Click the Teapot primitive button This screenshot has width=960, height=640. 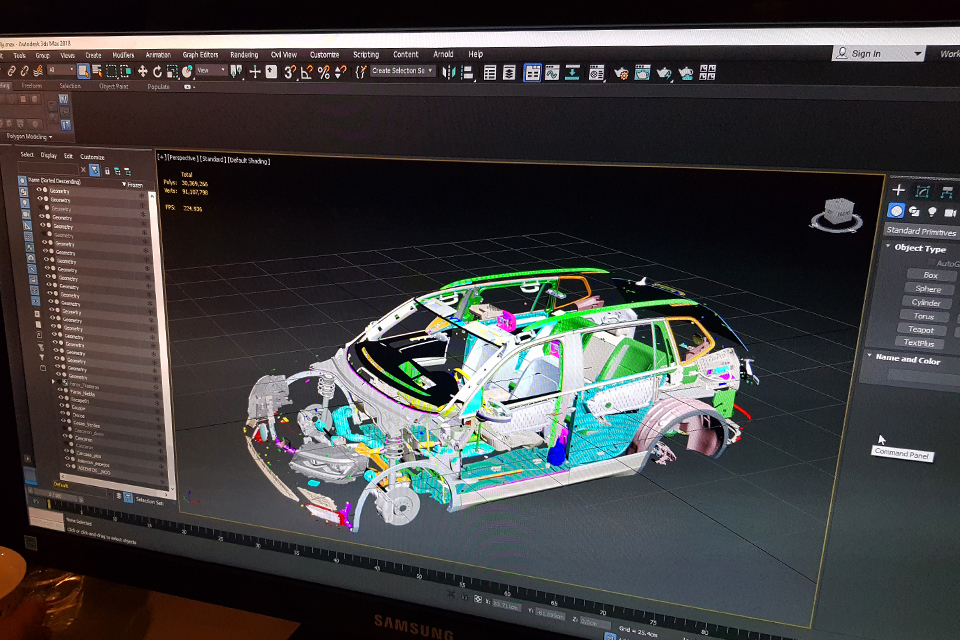coord(921,329)
